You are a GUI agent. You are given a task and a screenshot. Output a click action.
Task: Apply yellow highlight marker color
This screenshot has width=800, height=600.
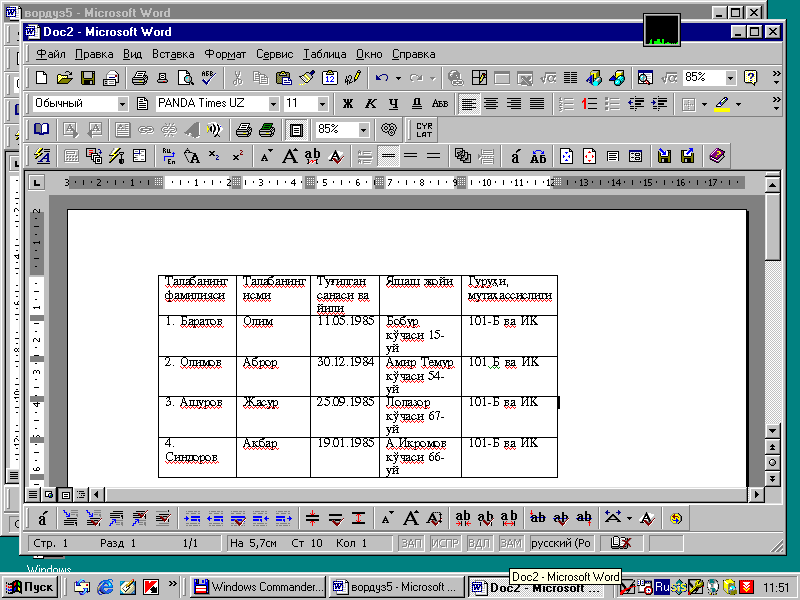click(x=722, y=104)
